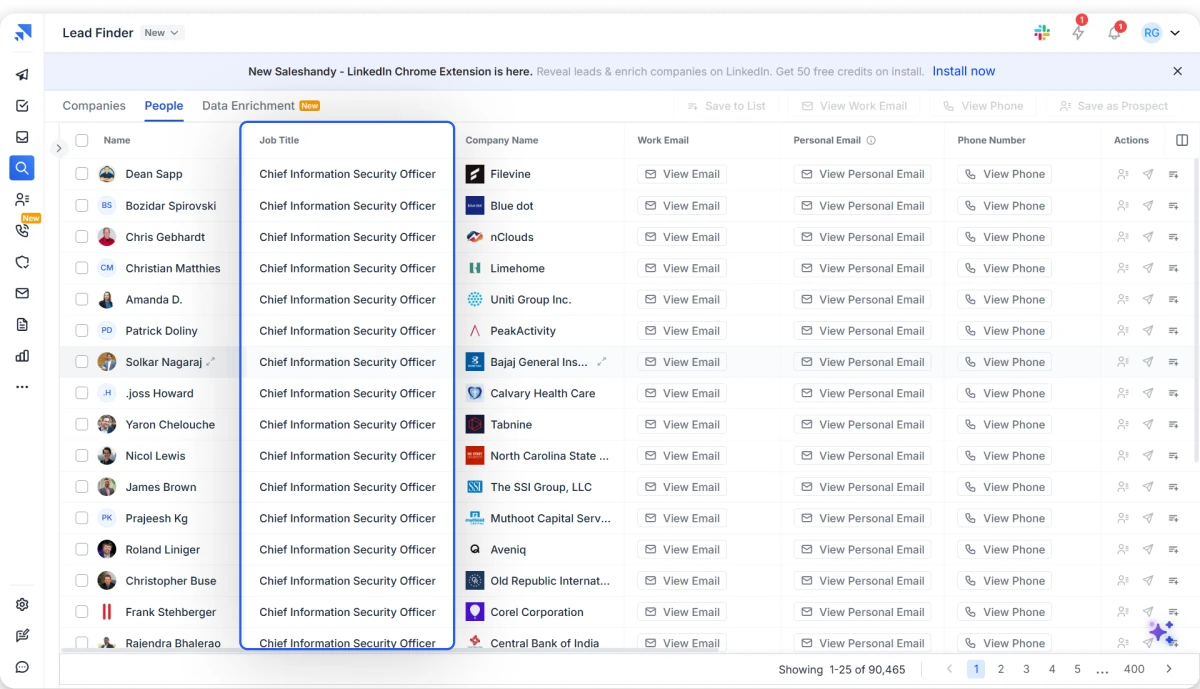Click View Email for Filevine row
Screen dimensions: 1200x689
(682, 174)
